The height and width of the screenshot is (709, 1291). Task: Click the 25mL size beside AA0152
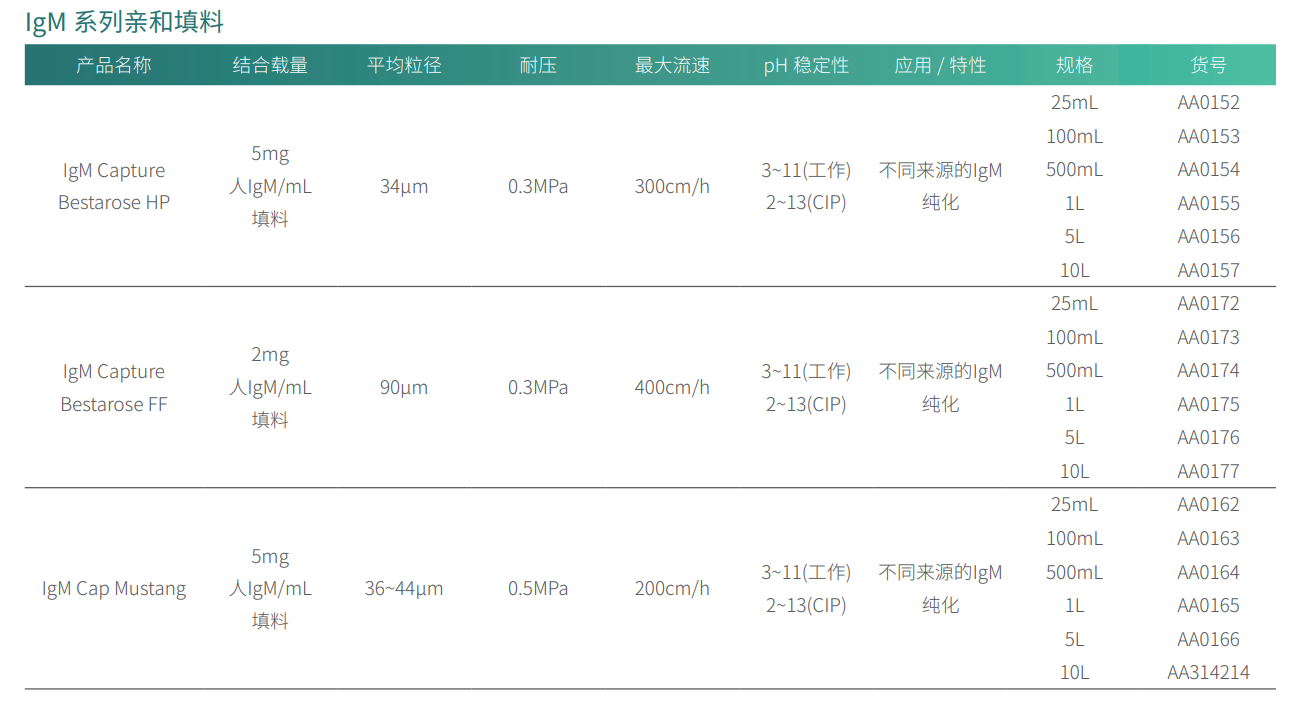pos(1074,102)
